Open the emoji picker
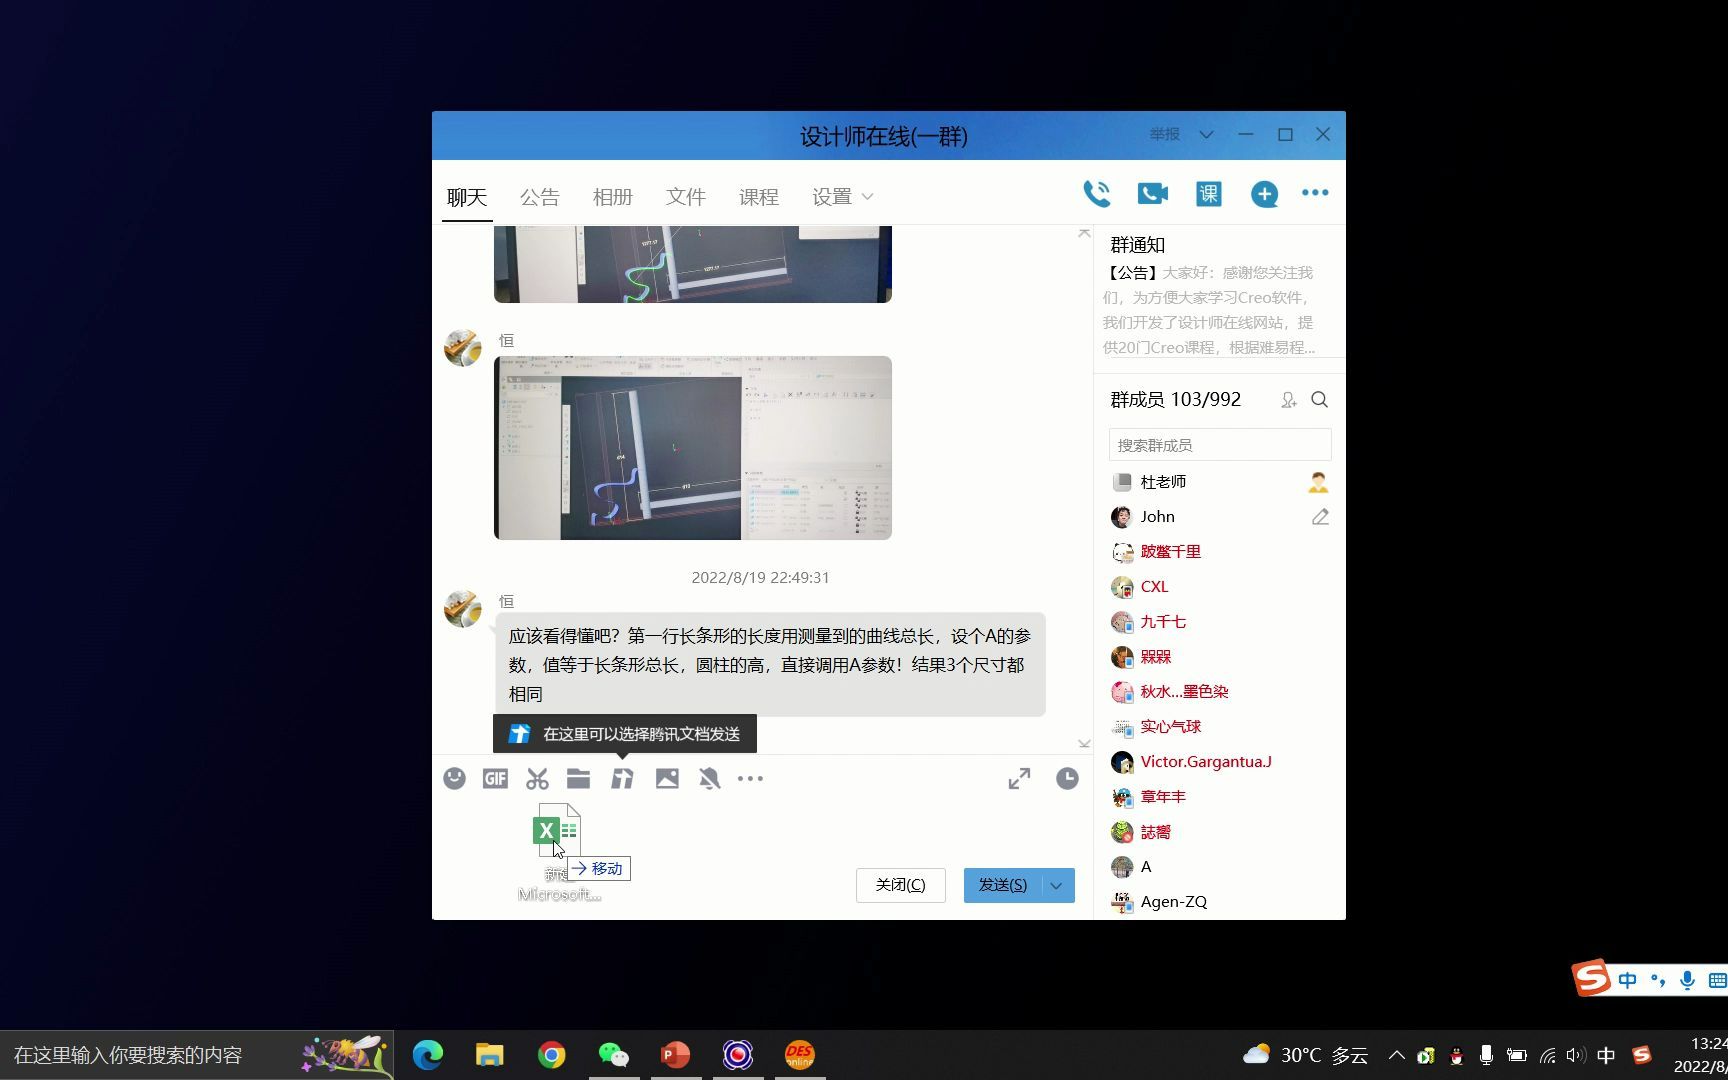The width and height of the screenshot is (1728, 1080). [x=455, y=778]
